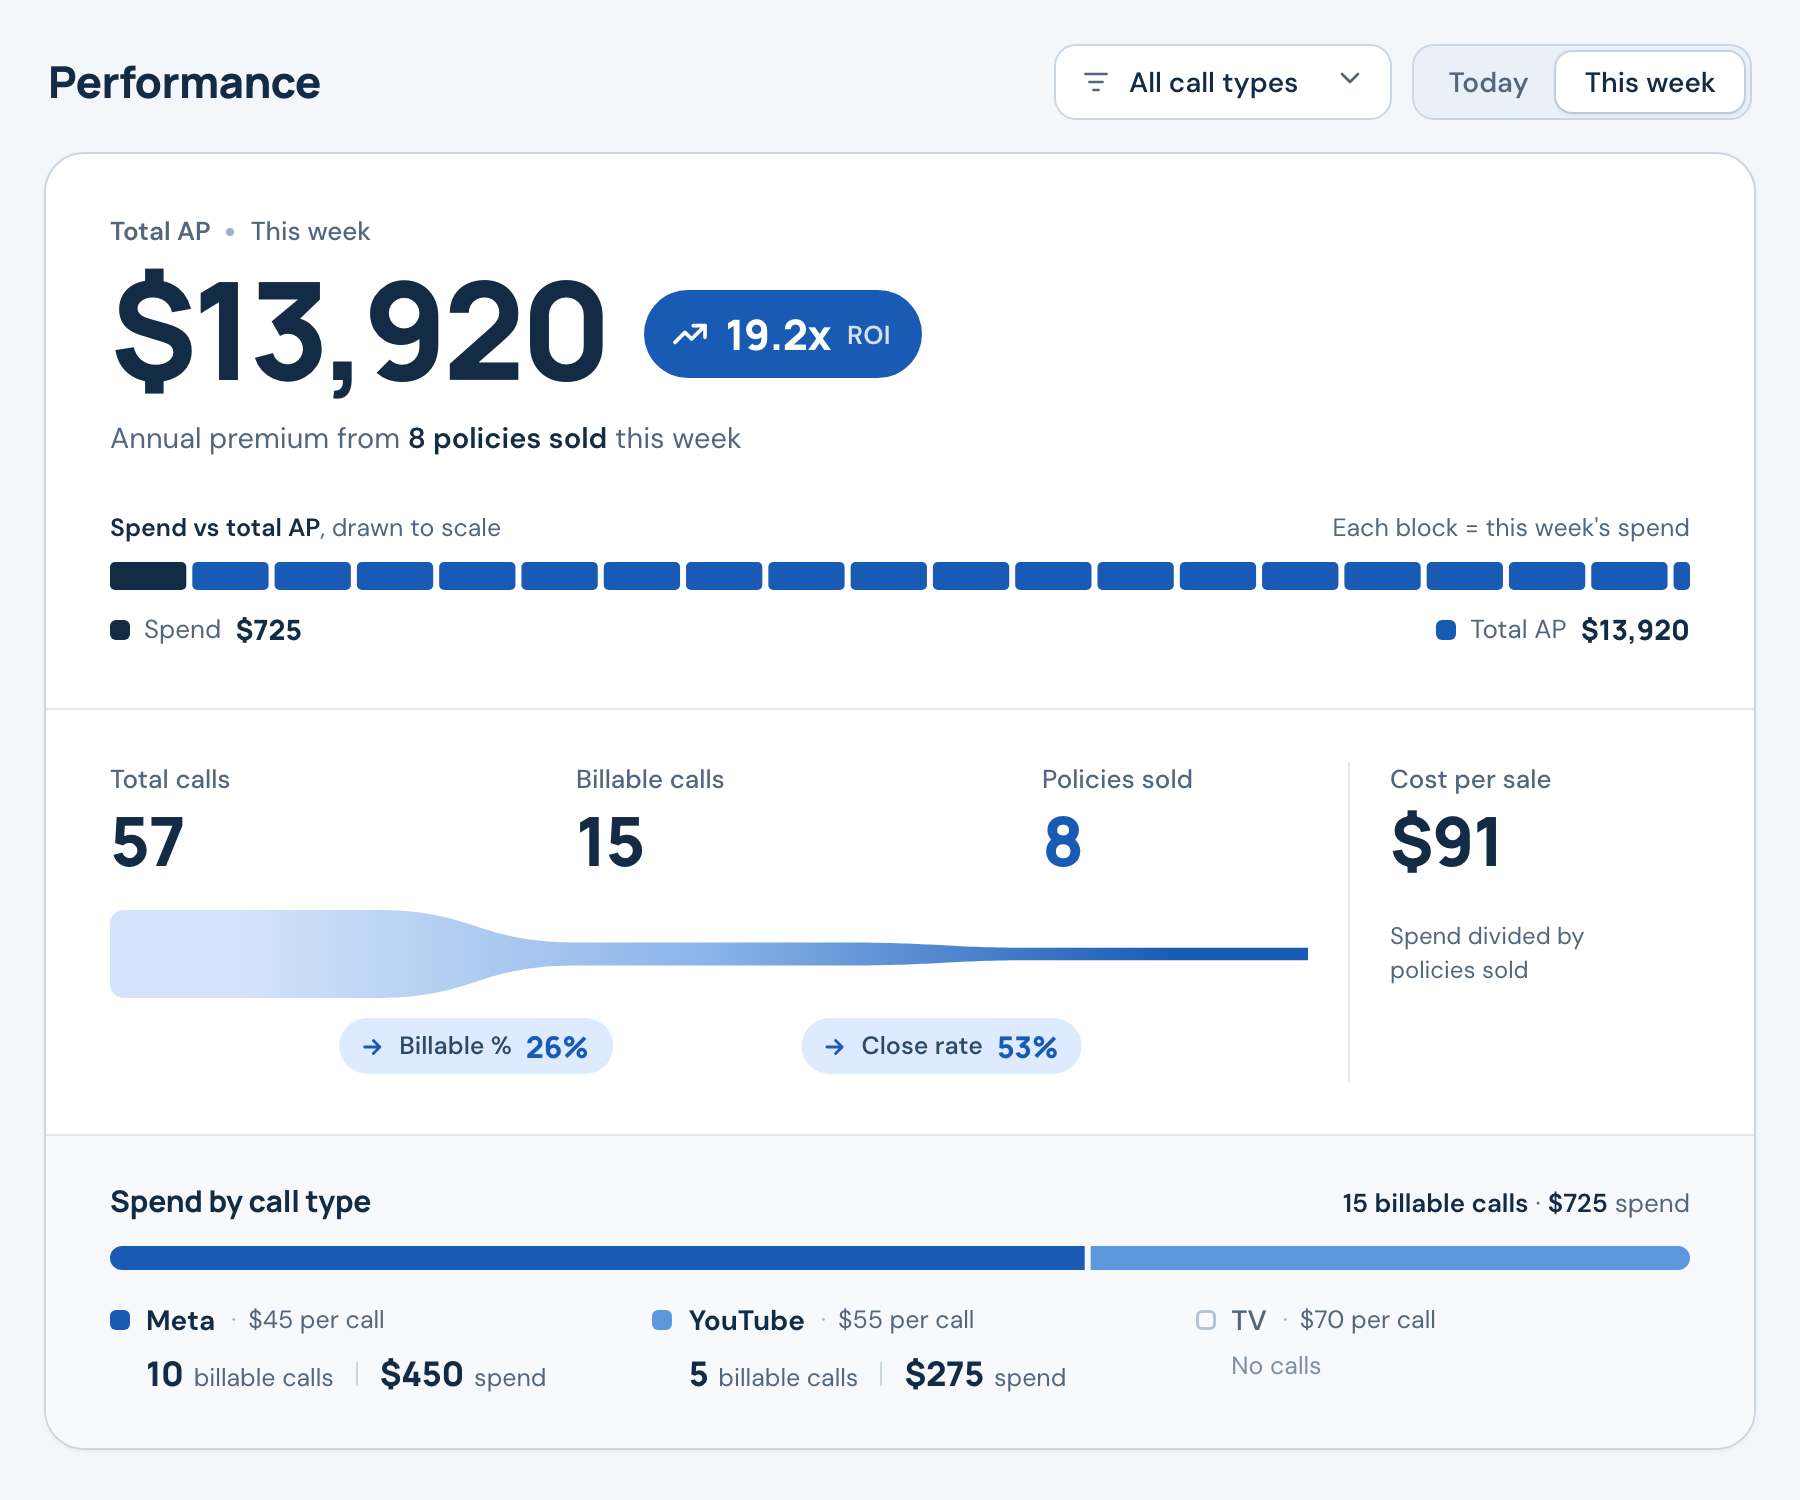Click "$45 per call" label
Image resolution: width=1800 pixels, height=1500 pixels.
tap(316, 1320)
